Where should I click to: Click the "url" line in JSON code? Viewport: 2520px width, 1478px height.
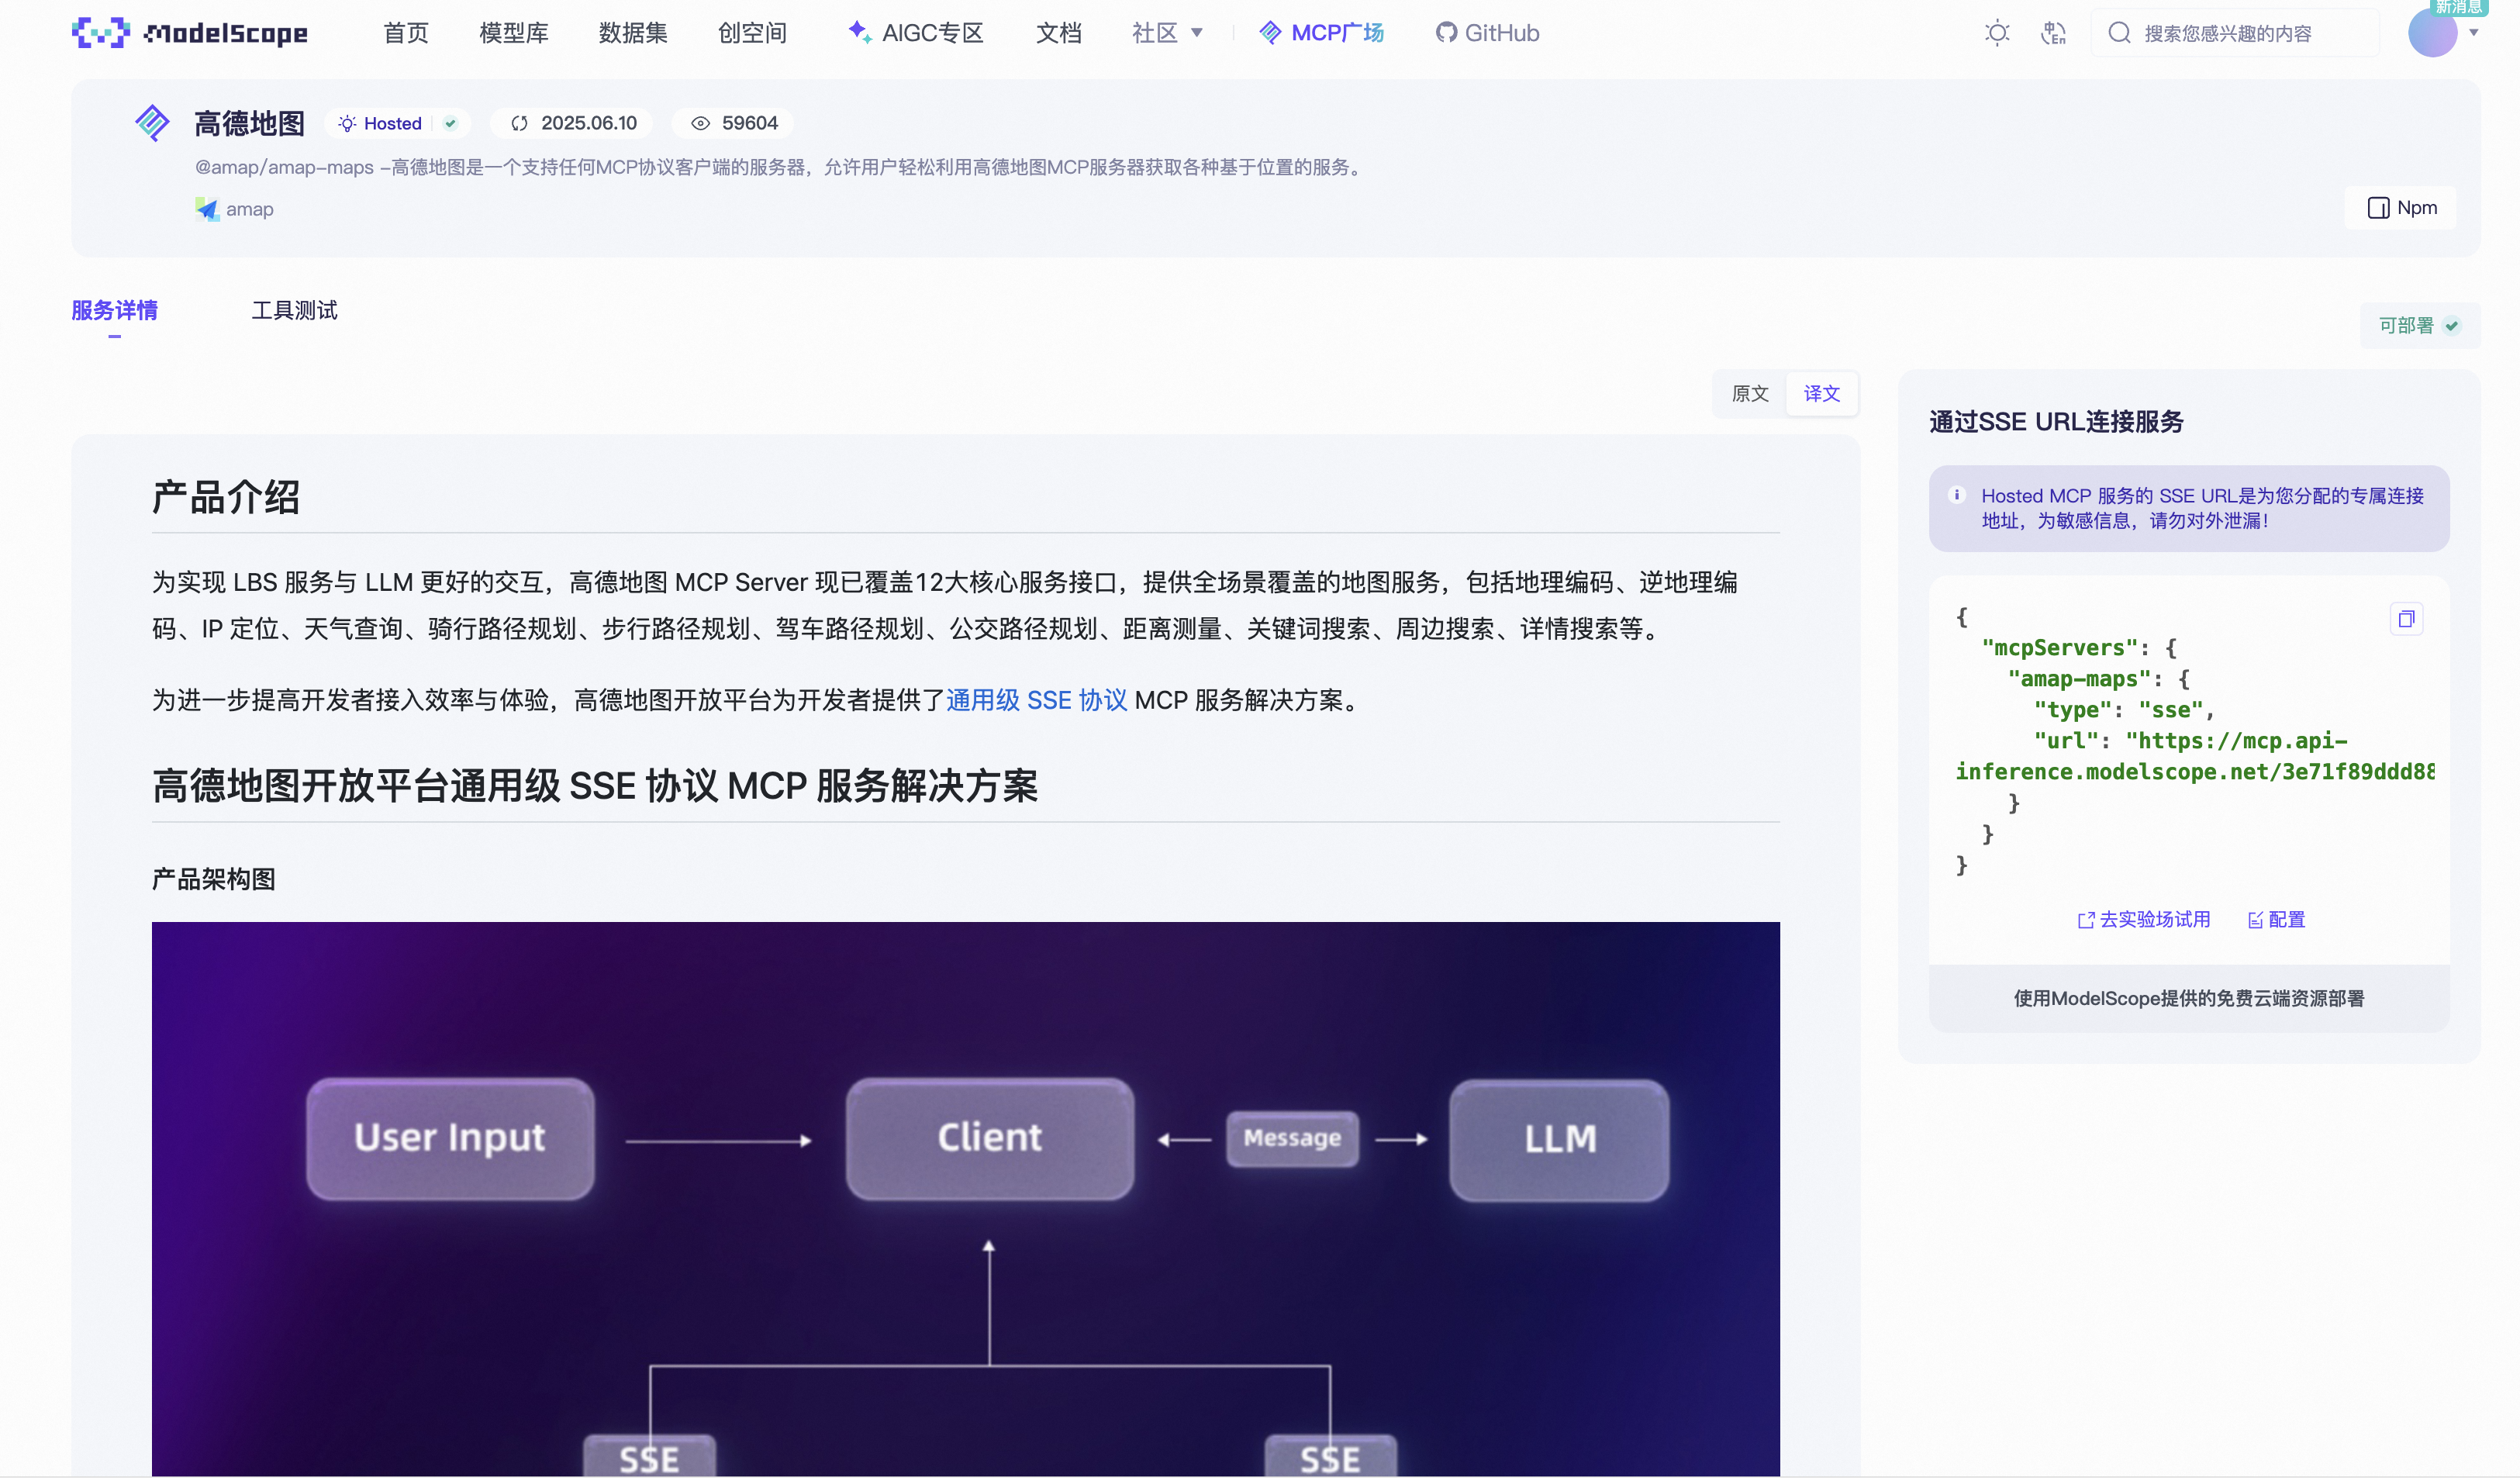tap(2190, 741)
